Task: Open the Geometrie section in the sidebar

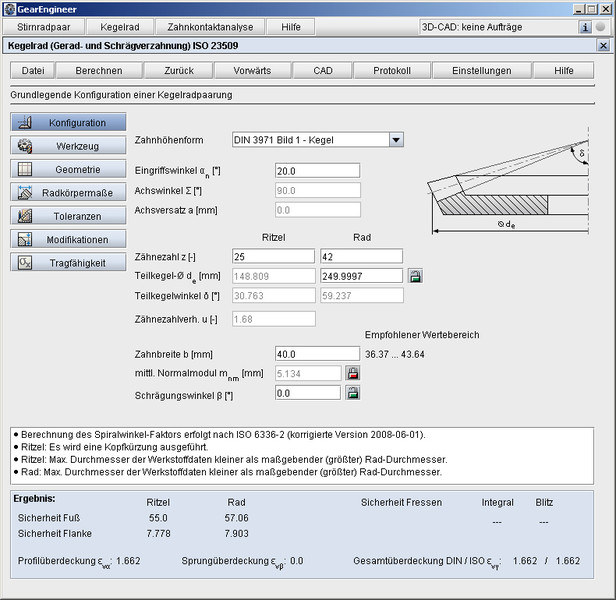Action: [x=68, y=169]
